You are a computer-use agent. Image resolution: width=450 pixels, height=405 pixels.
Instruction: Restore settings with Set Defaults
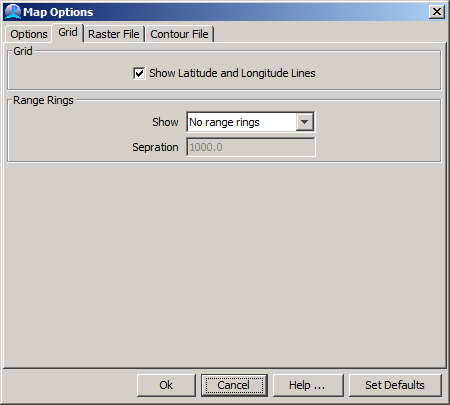(x=395, y=385)
